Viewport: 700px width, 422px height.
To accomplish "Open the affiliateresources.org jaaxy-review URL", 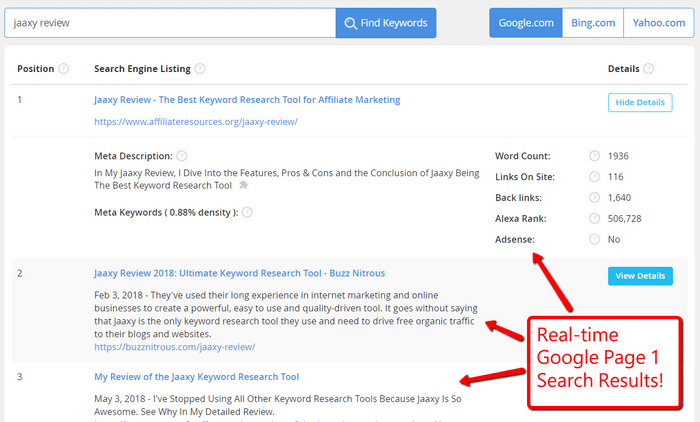I will pyautogui.click(x=196, y=121).
